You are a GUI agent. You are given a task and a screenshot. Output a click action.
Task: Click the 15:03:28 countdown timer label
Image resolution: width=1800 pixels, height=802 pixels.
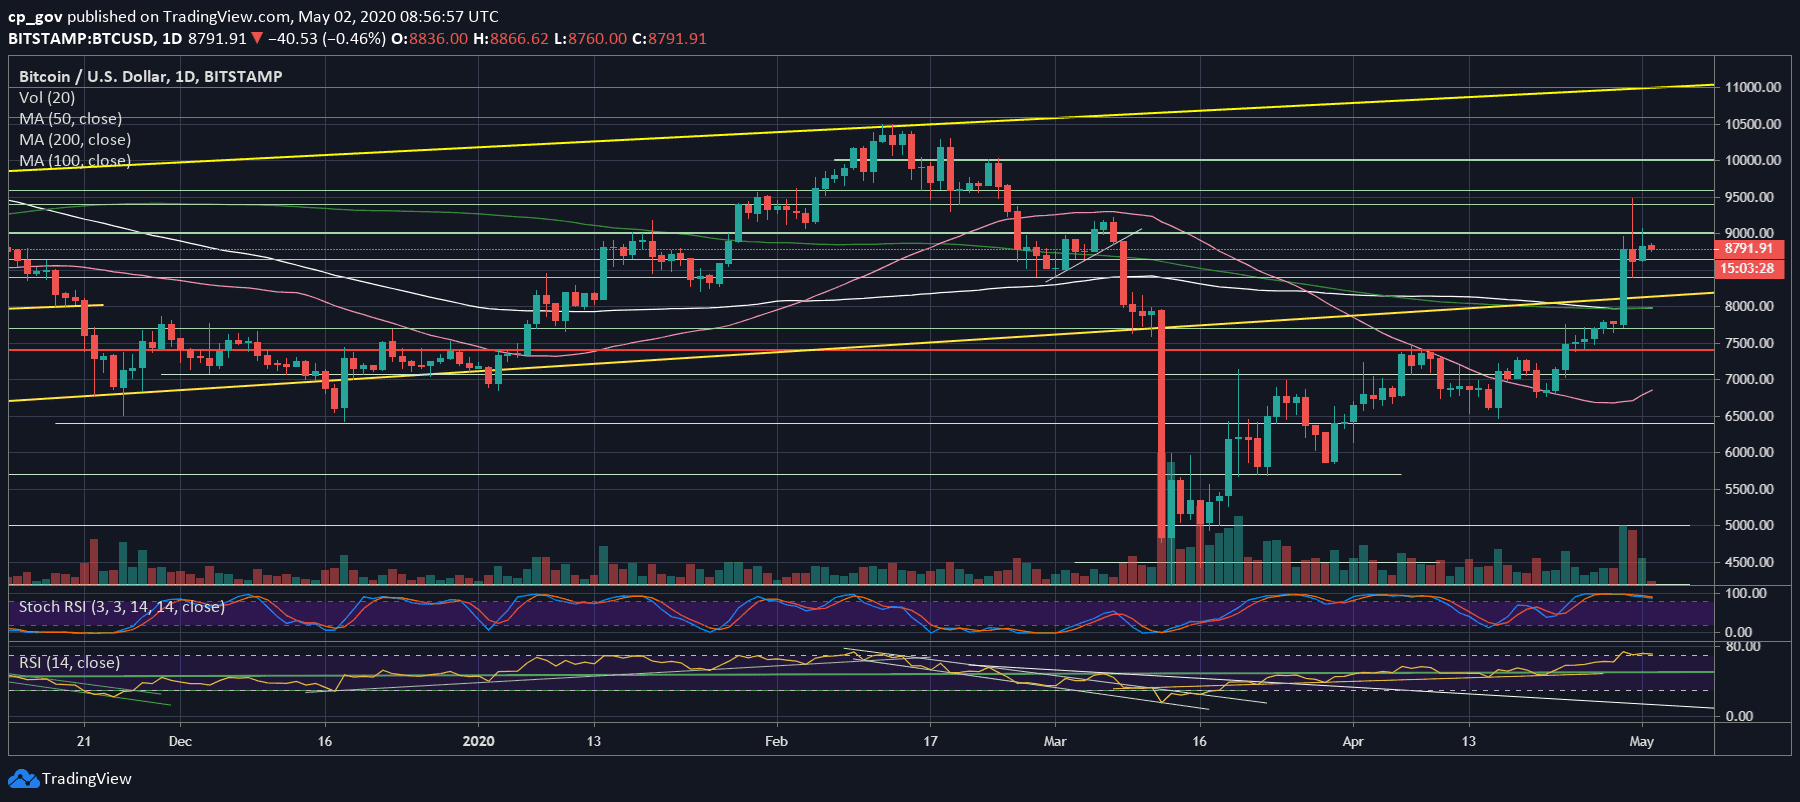point(1749,268)
